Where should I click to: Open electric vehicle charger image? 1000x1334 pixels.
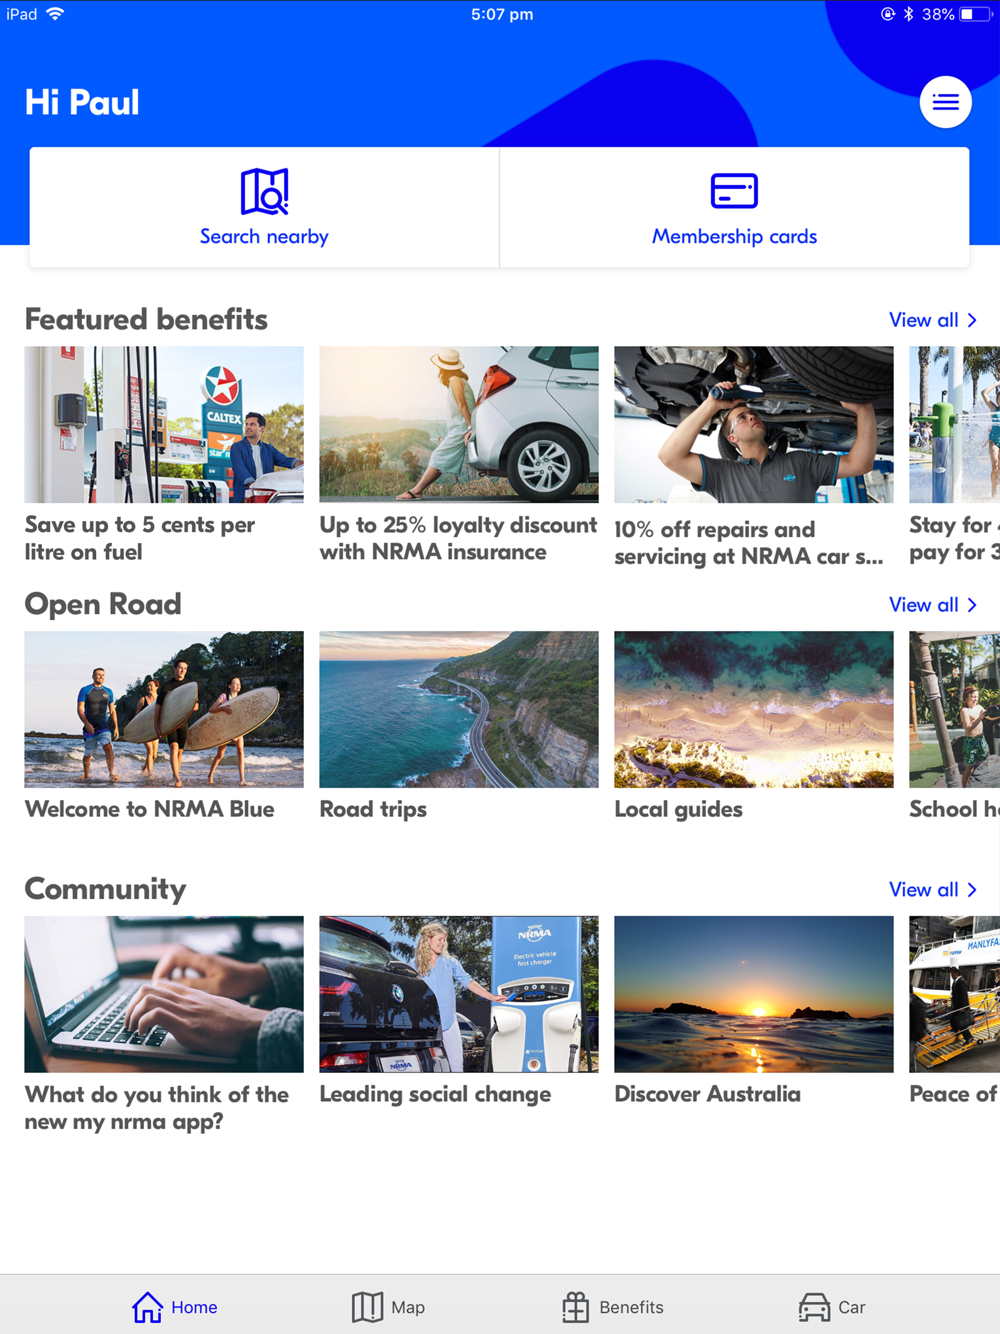point(459,994)
